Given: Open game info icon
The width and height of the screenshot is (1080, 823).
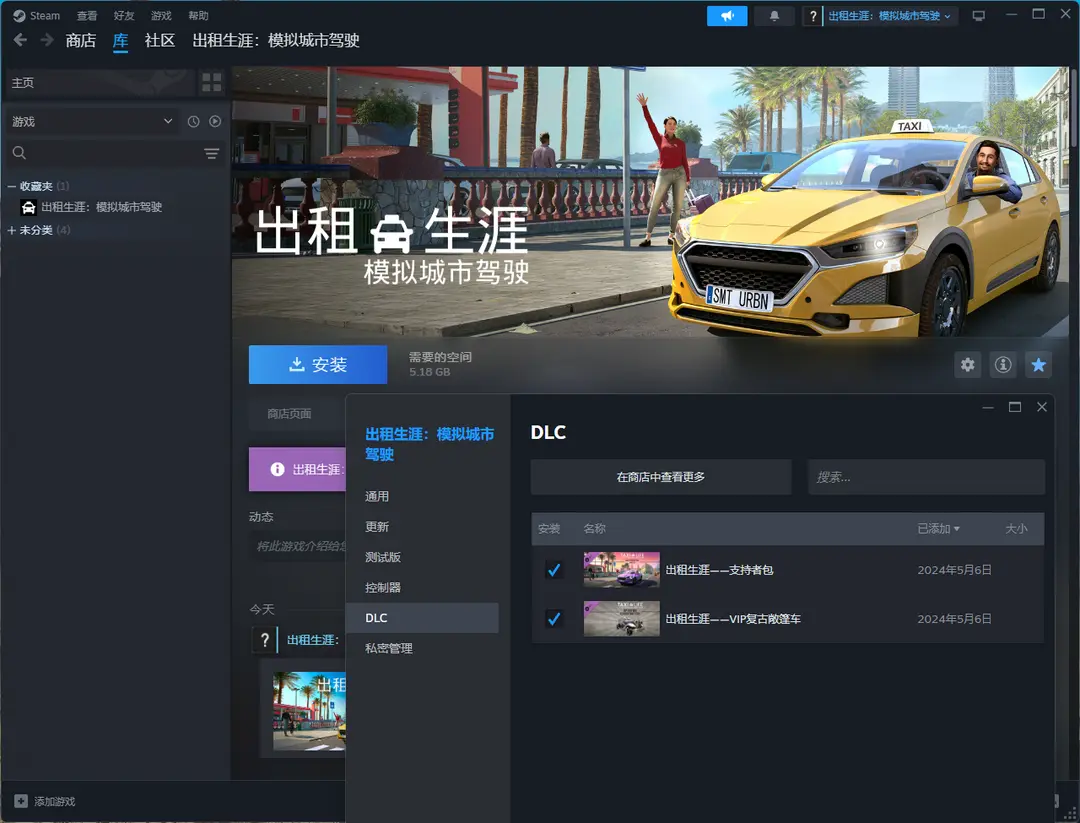Looking at the screenshot, I should click(x=1003, y=364).
